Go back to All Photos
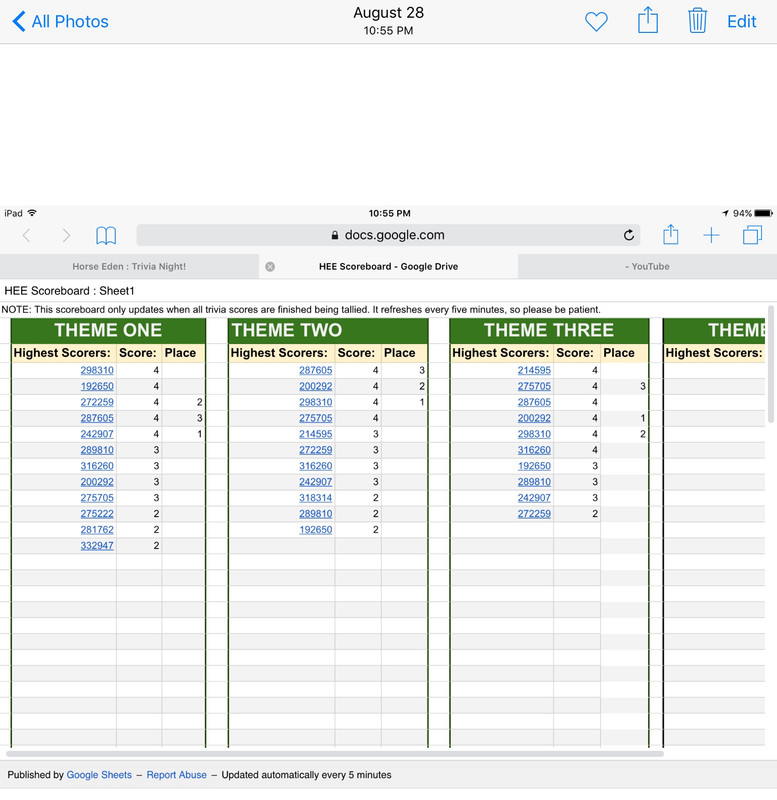Viewport: 777px width, 800px height. point(60,21)
